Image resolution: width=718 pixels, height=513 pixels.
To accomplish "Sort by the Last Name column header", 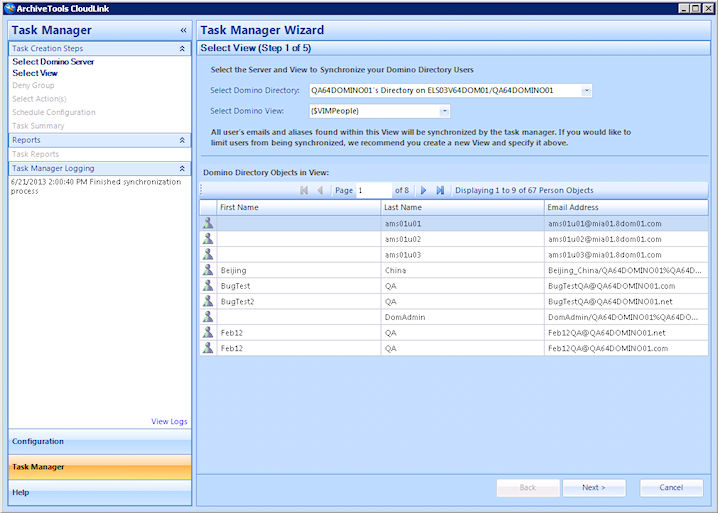I will point(462,207).
